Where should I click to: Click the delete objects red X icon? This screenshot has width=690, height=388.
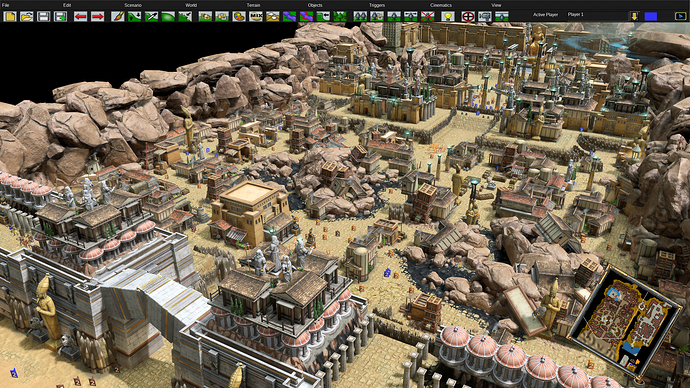click(428, 17)
